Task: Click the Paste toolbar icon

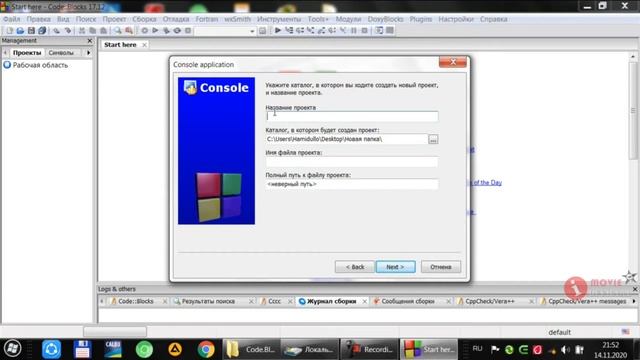Action: 104,31
